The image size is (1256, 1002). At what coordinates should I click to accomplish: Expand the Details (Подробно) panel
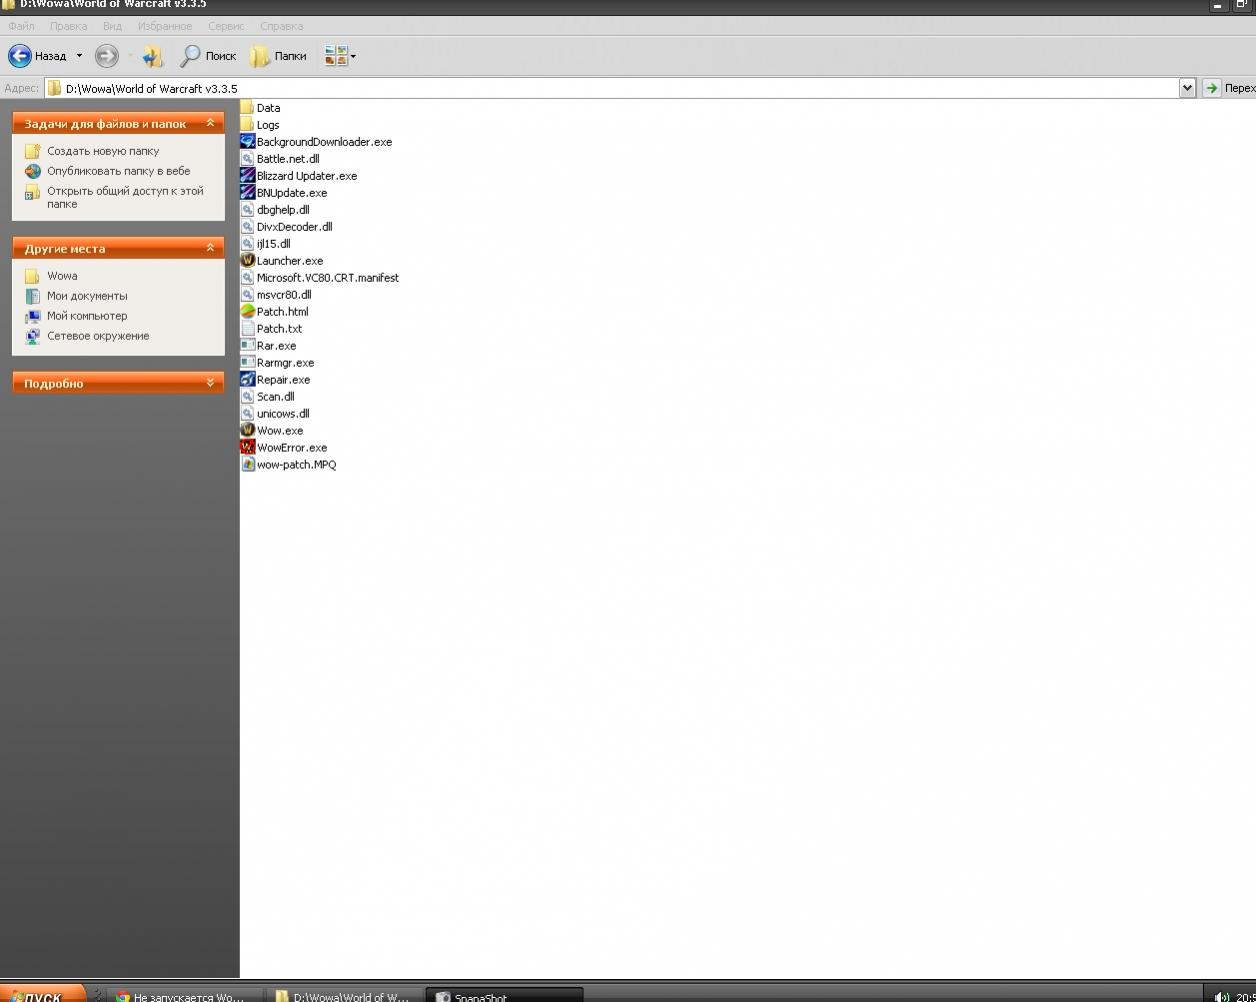click(x=210, y=383)
